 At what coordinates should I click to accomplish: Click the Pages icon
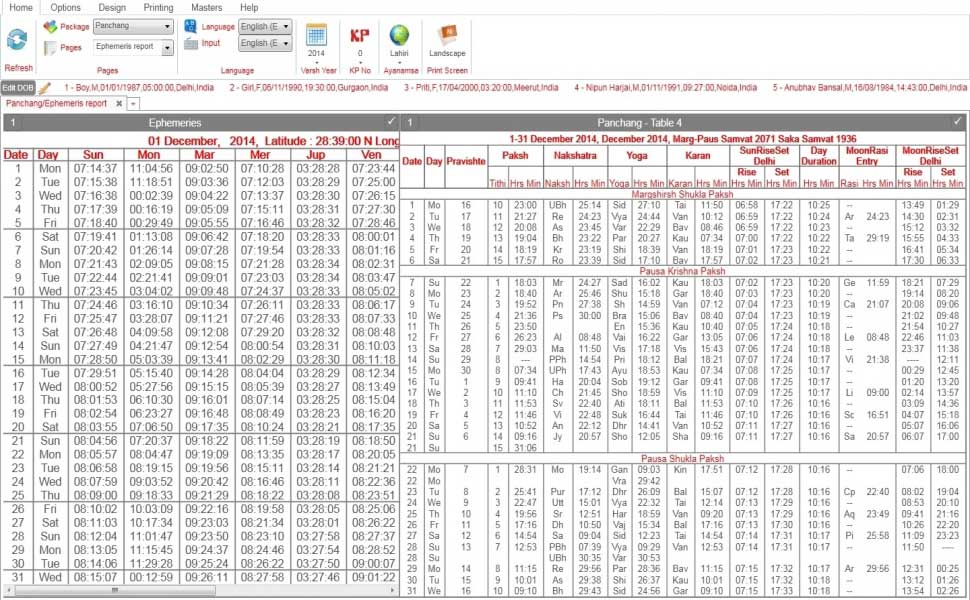coord(50,48)
